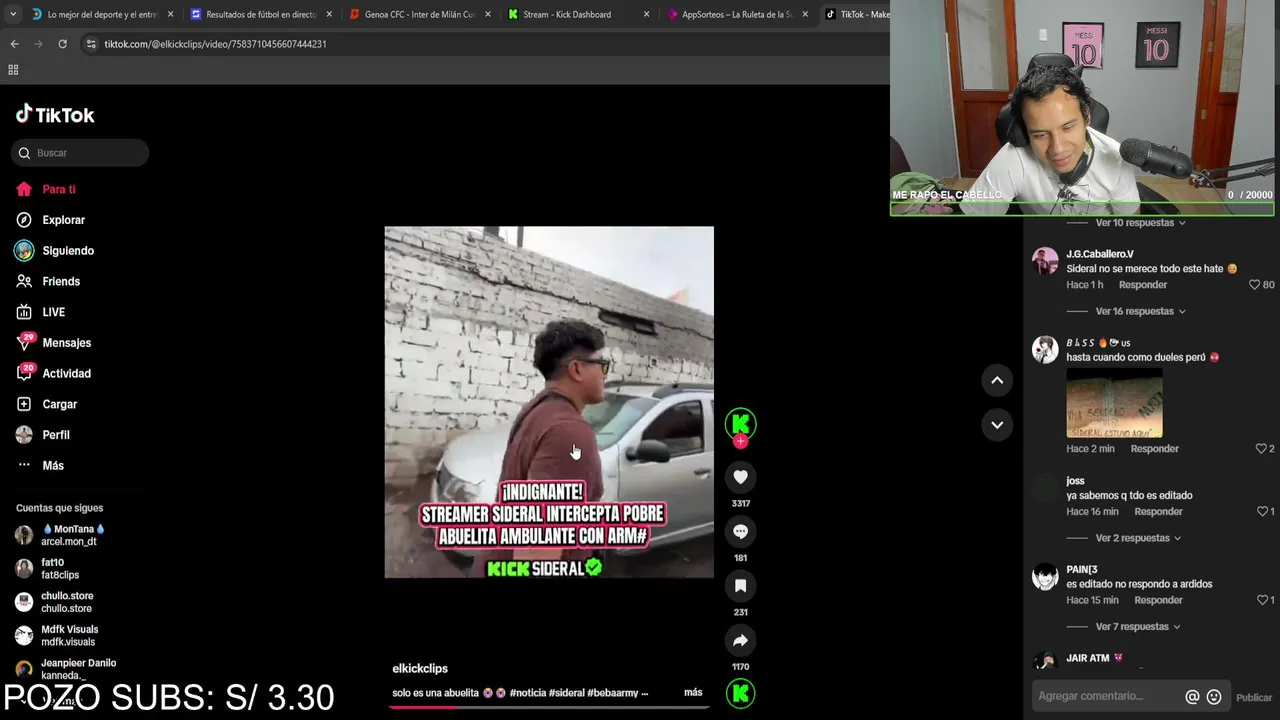Click #noticia hashtag in description
Image resolution: width=1280 pixels, height=720 pixels.
tap(527, 692)
